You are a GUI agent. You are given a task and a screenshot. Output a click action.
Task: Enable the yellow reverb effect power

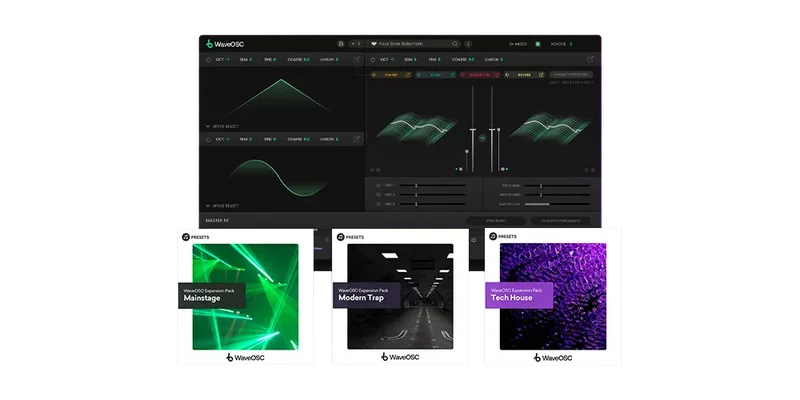508,74
